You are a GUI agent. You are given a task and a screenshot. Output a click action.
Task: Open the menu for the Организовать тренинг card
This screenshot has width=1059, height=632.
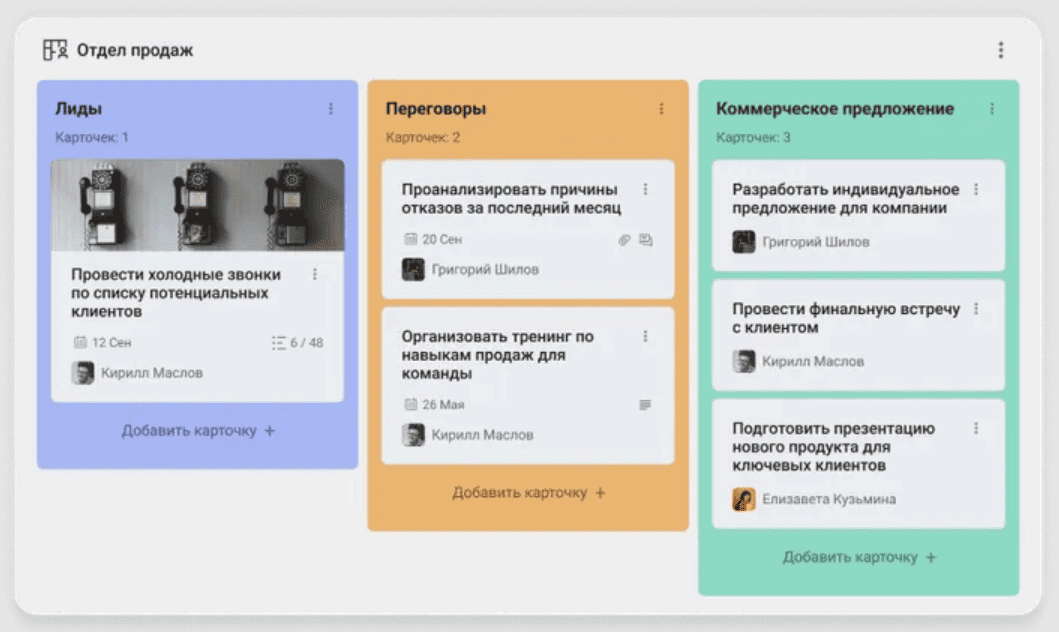(645, 336)
